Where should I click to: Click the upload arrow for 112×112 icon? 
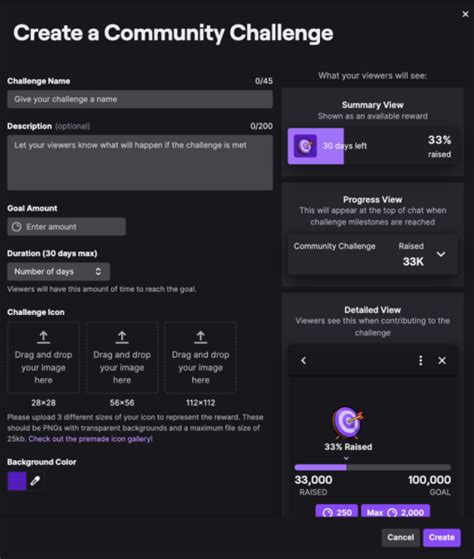[x=201, y=337]
